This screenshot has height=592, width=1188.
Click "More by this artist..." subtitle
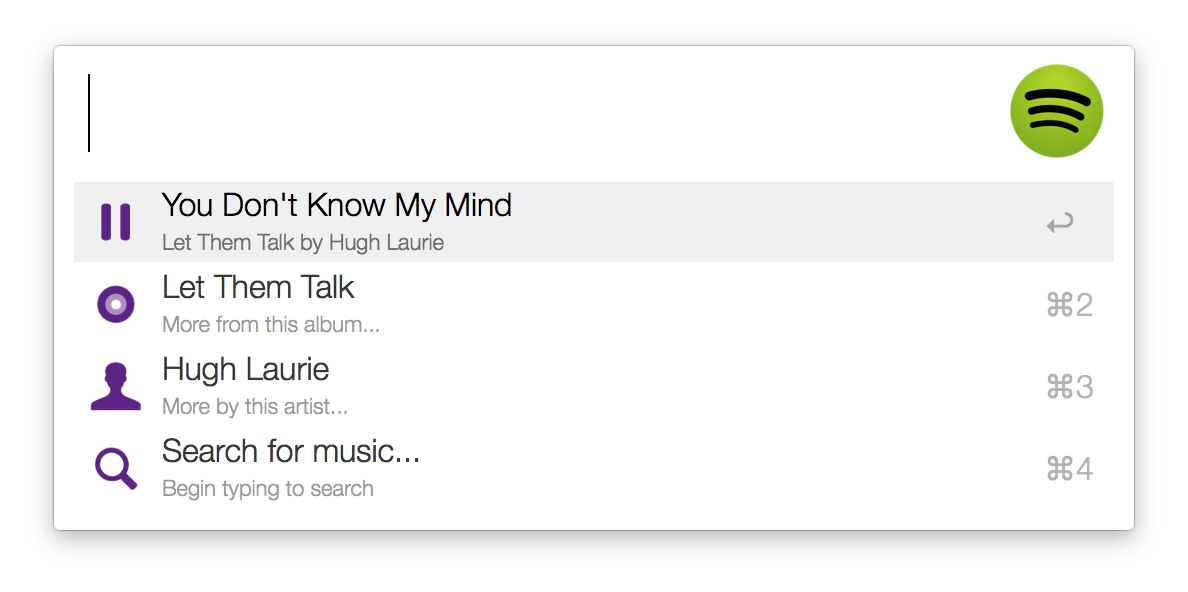255,407
